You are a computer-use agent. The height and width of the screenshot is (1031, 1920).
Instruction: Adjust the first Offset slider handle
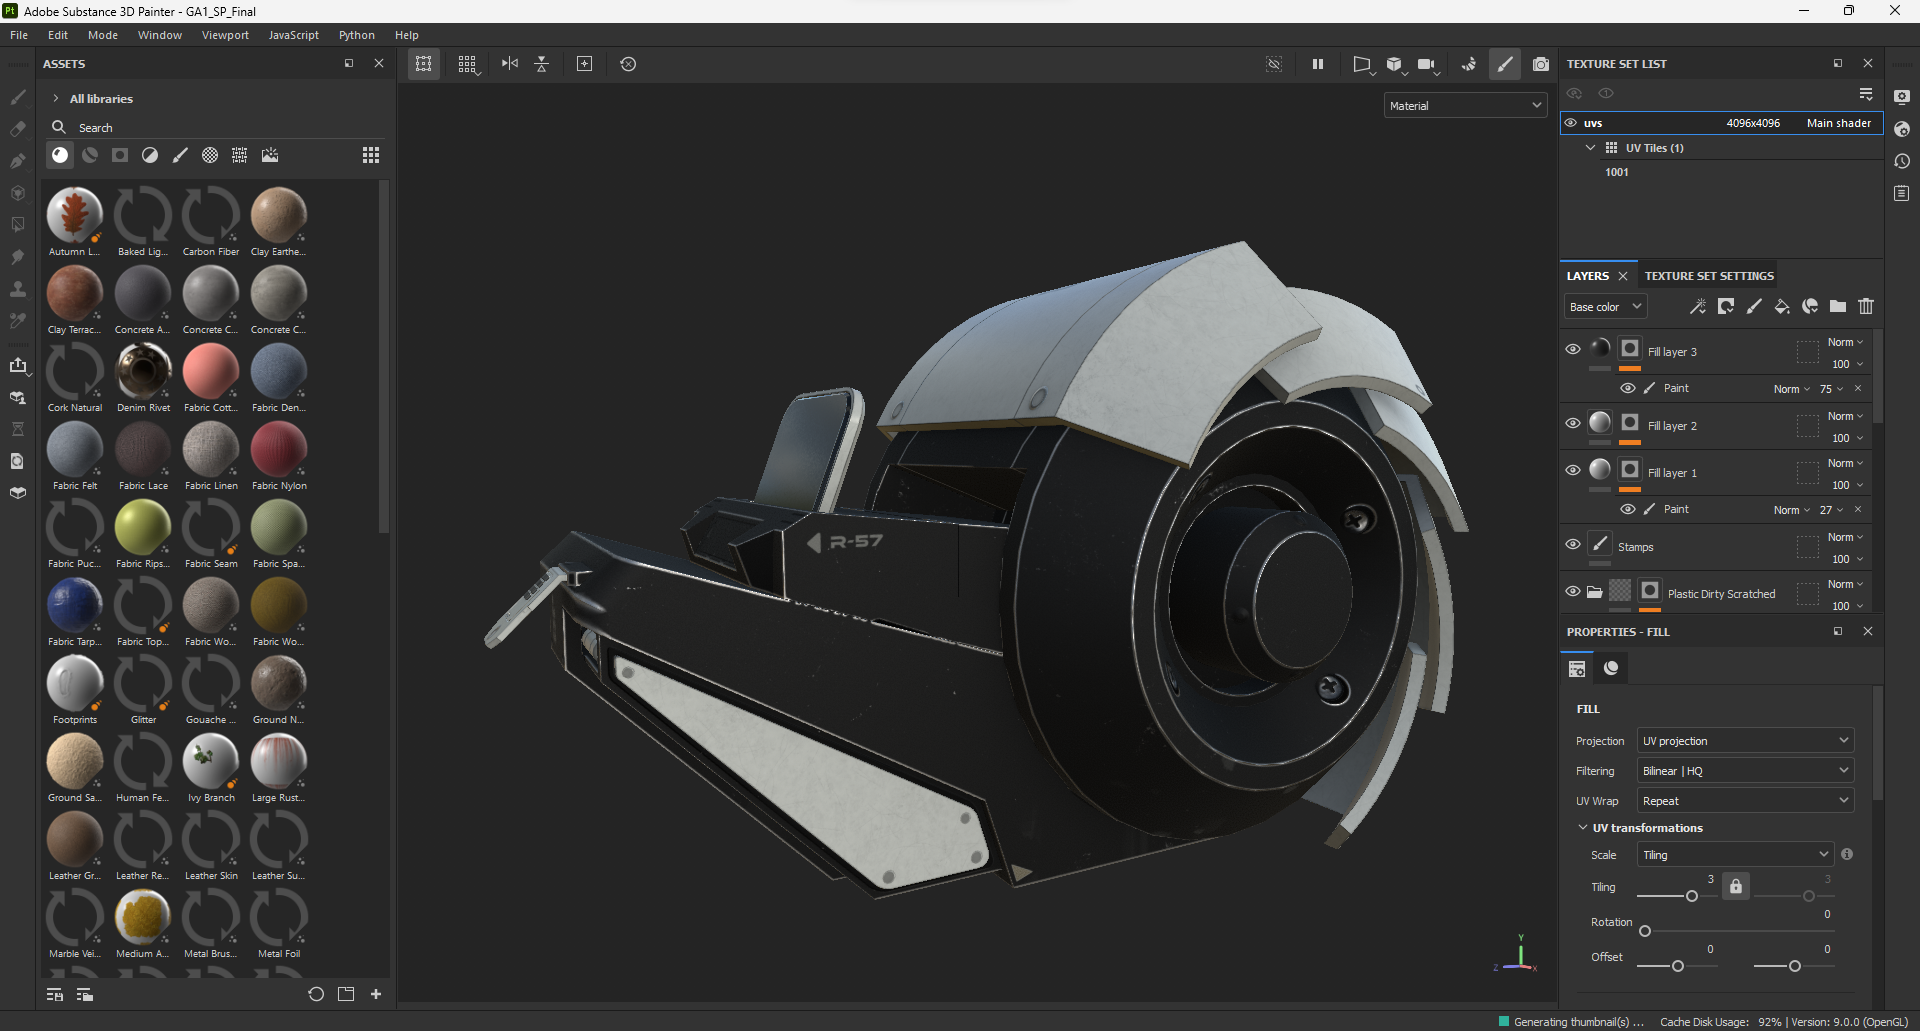point(1678,966)
